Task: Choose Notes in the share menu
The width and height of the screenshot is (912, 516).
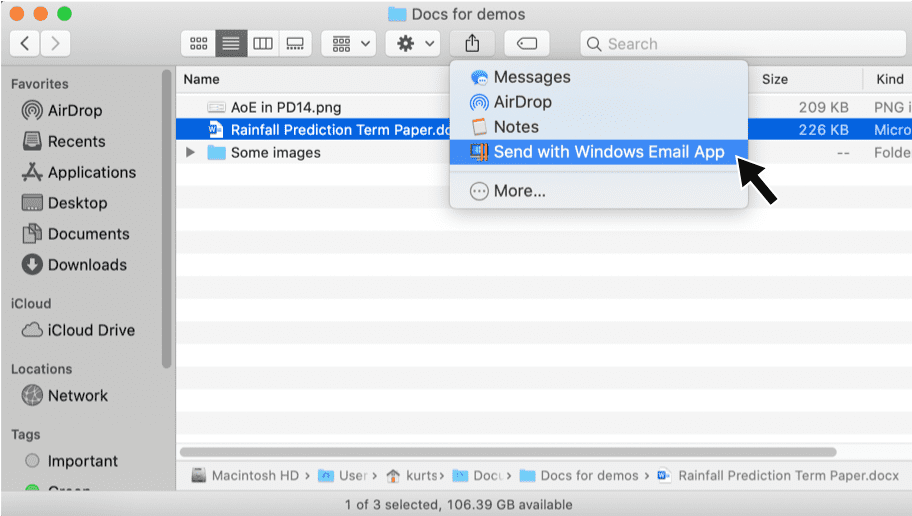Action: (x=598, y=127)
